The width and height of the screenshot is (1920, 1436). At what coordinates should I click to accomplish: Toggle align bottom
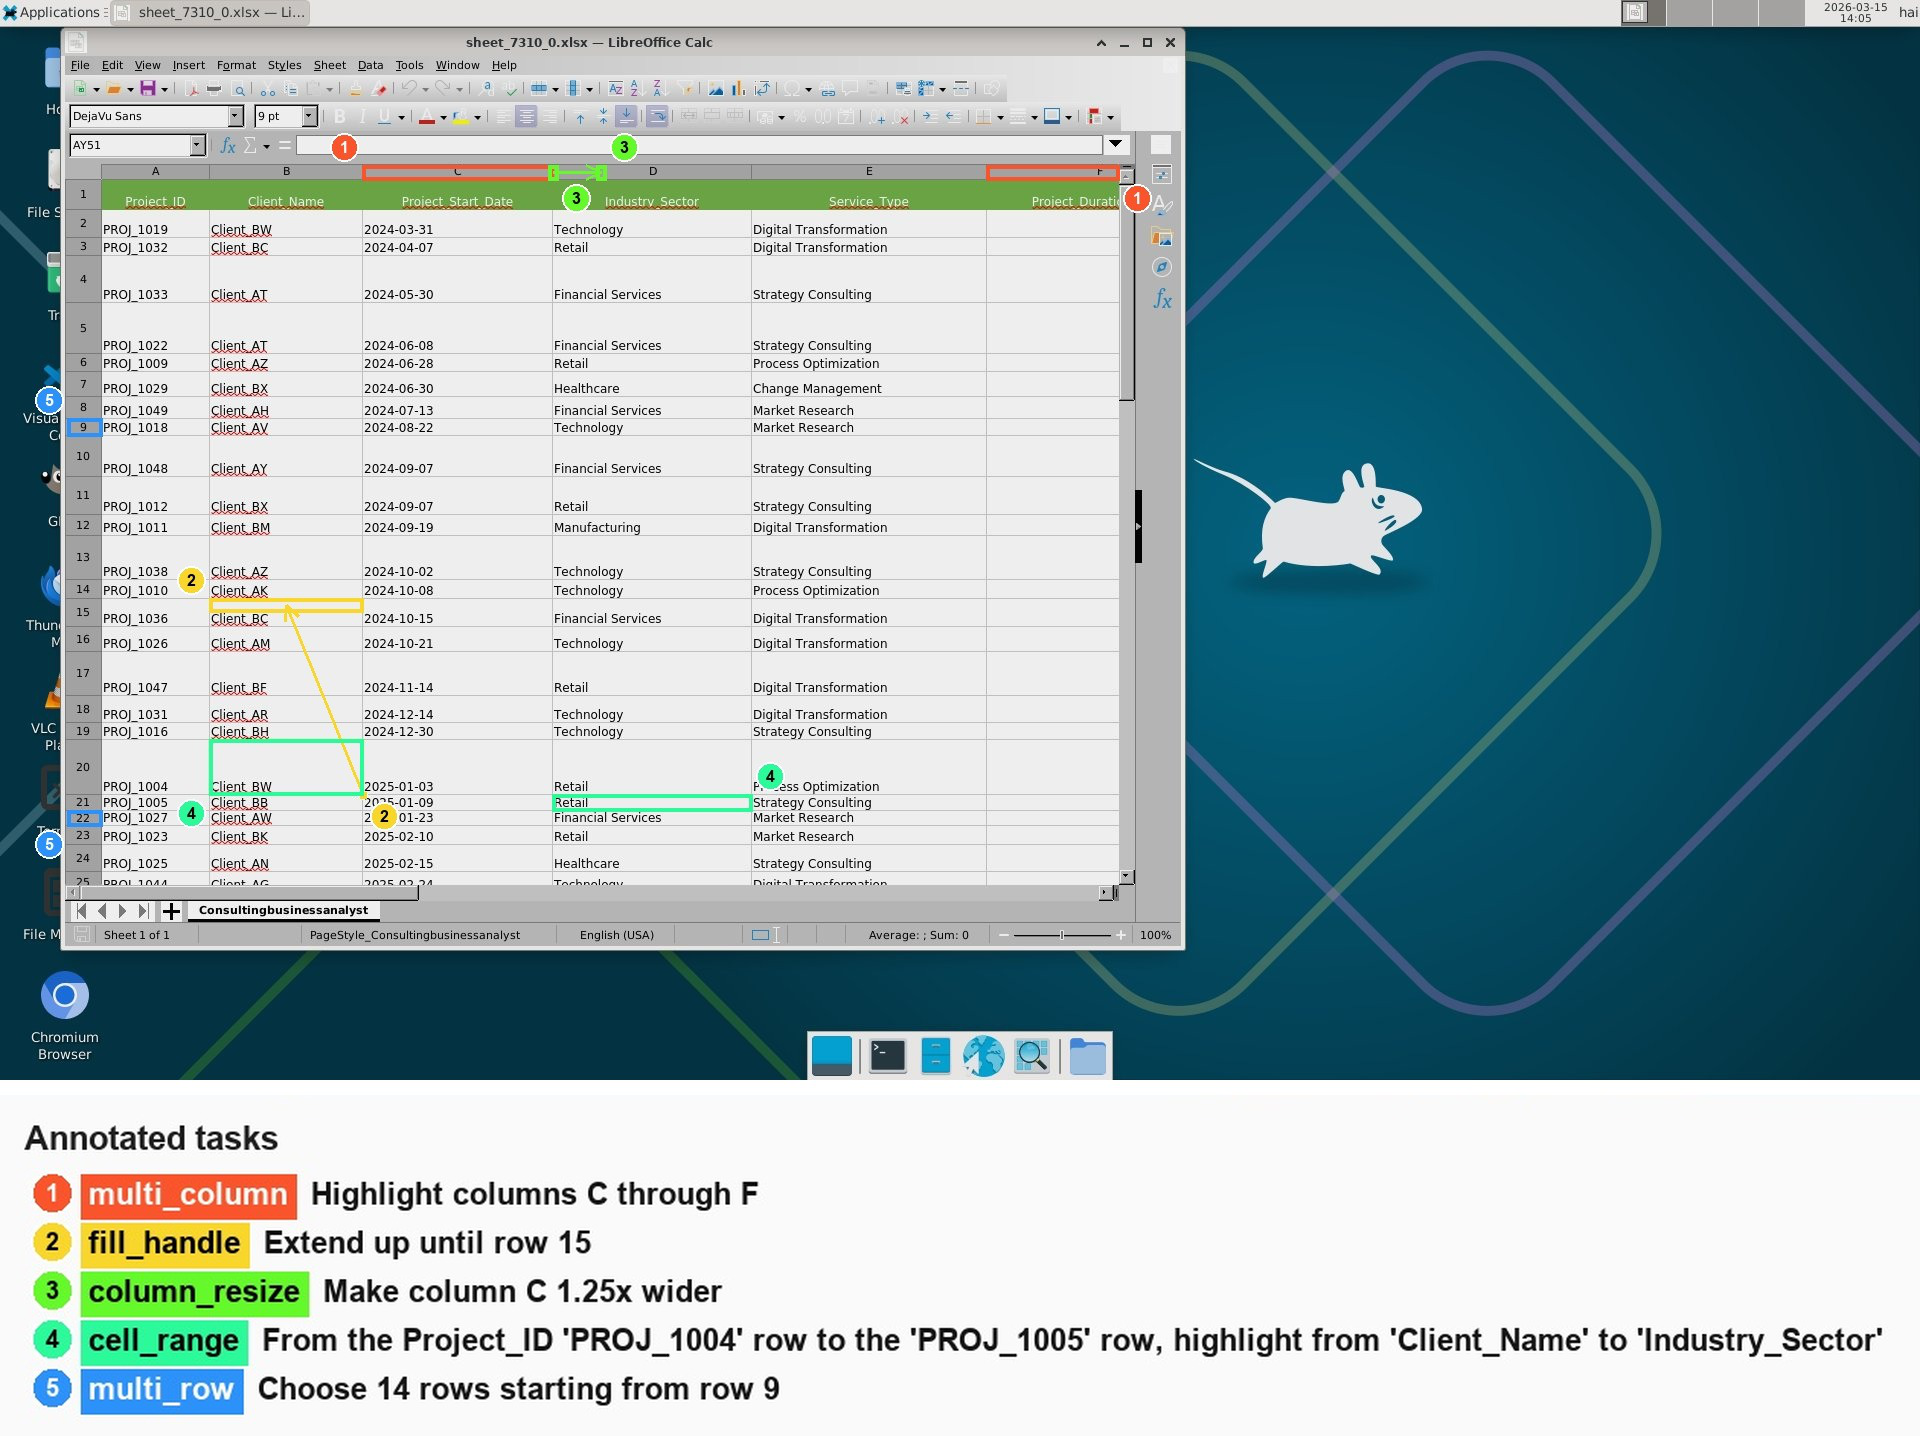point(625,117)
